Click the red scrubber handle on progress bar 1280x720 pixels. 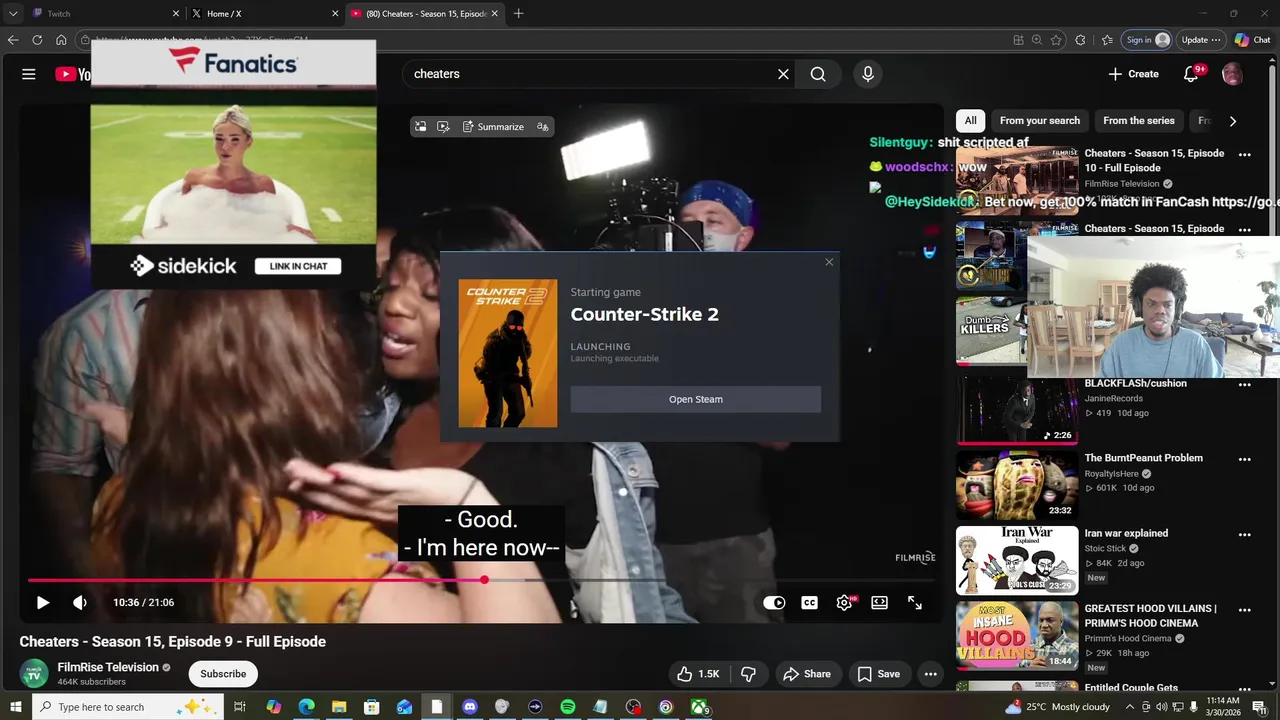click(484, 580)
